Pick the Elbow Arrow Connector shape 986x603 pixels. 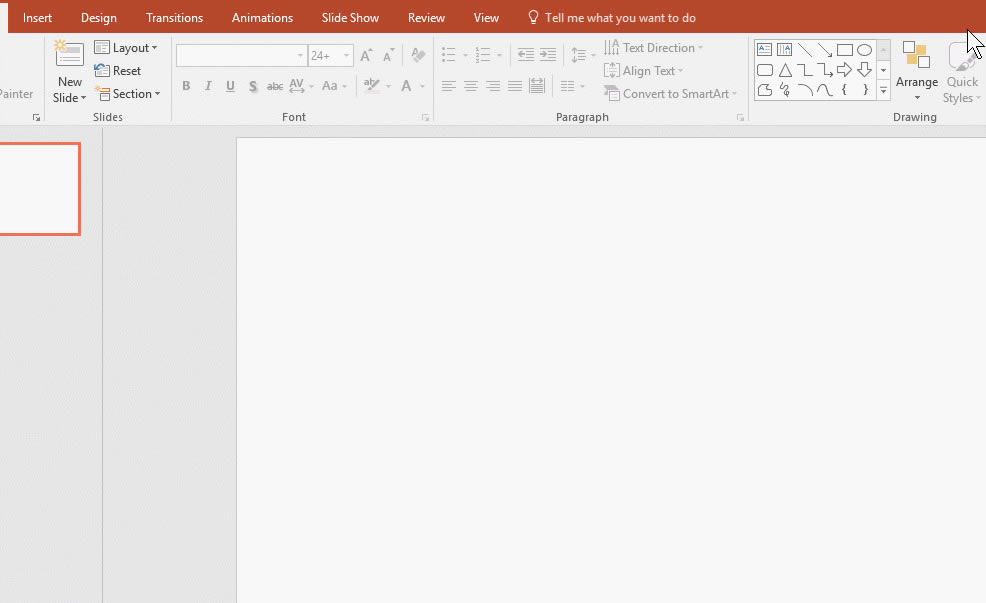coord(824,70)
